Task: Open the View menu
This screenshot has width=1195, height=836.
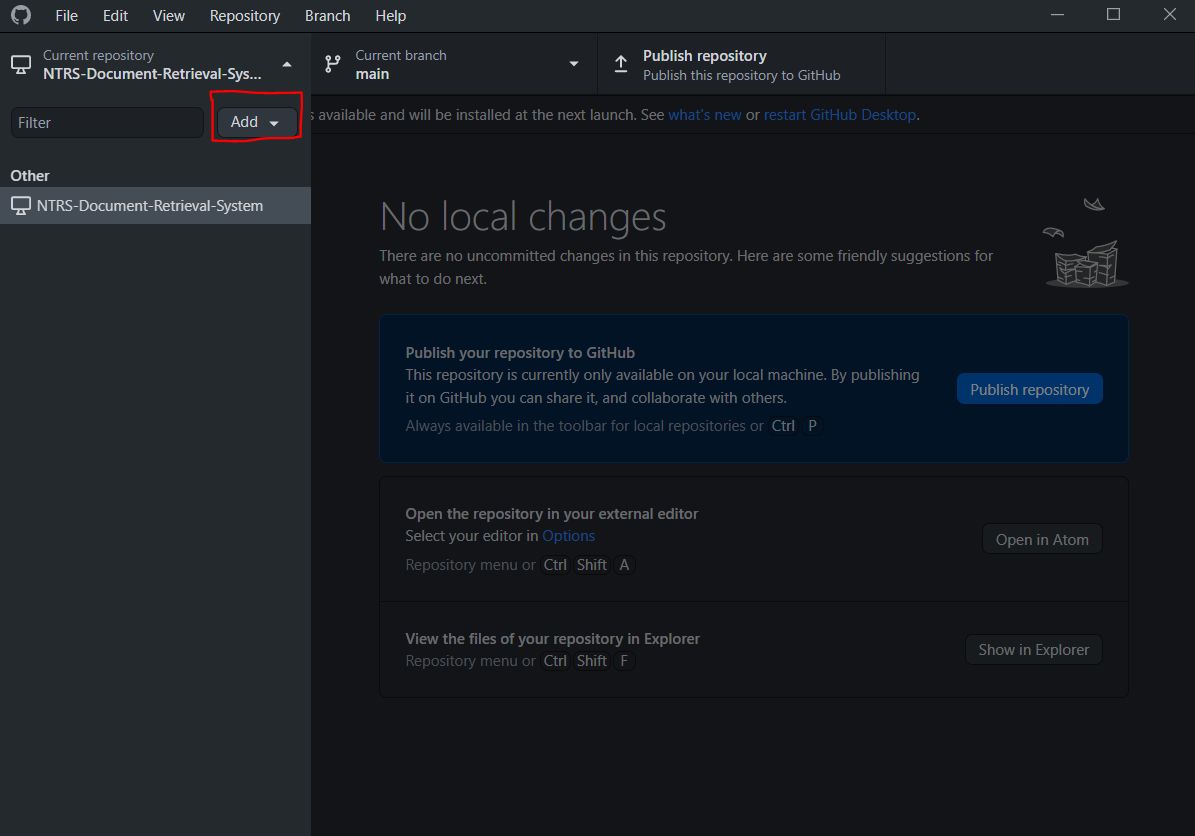Action: point(168,15)
